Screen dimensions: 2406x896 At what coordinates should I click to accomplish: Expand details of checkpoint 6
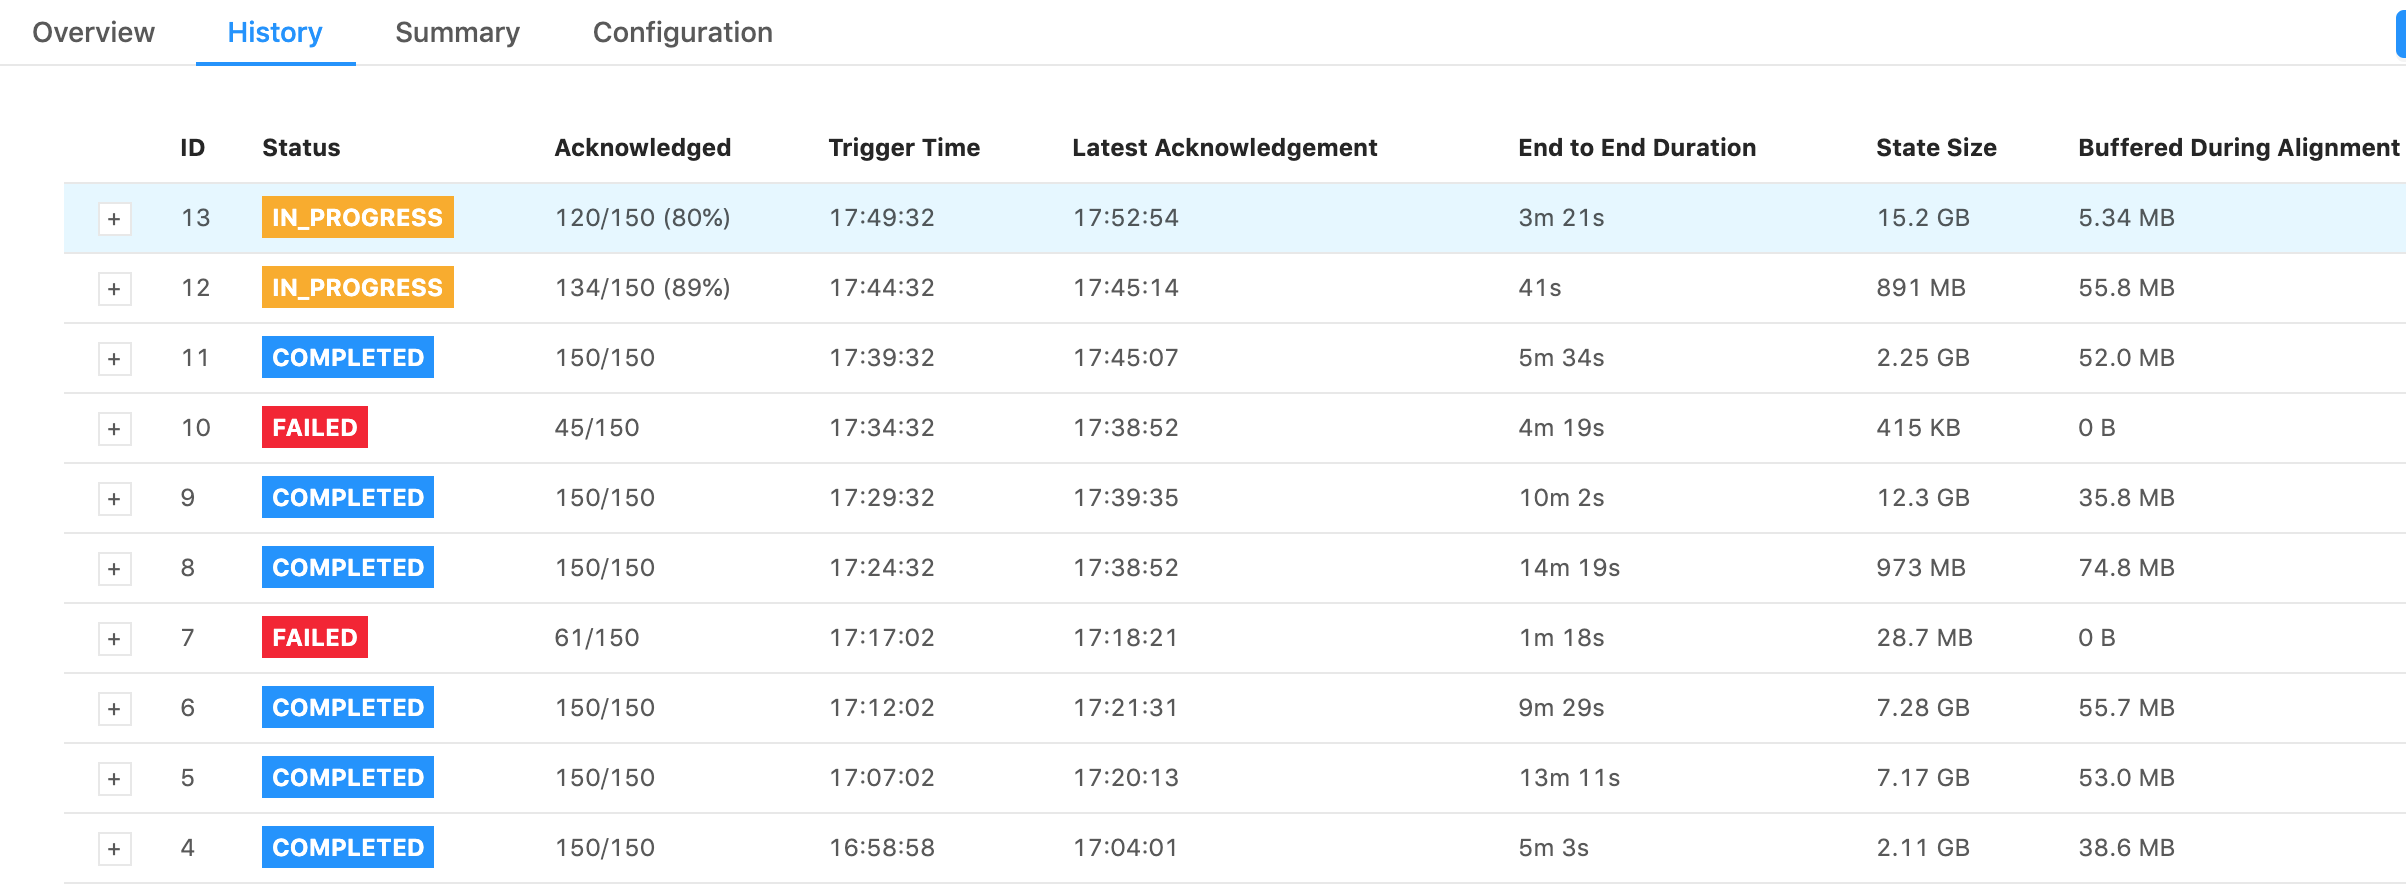click(114, 709)
